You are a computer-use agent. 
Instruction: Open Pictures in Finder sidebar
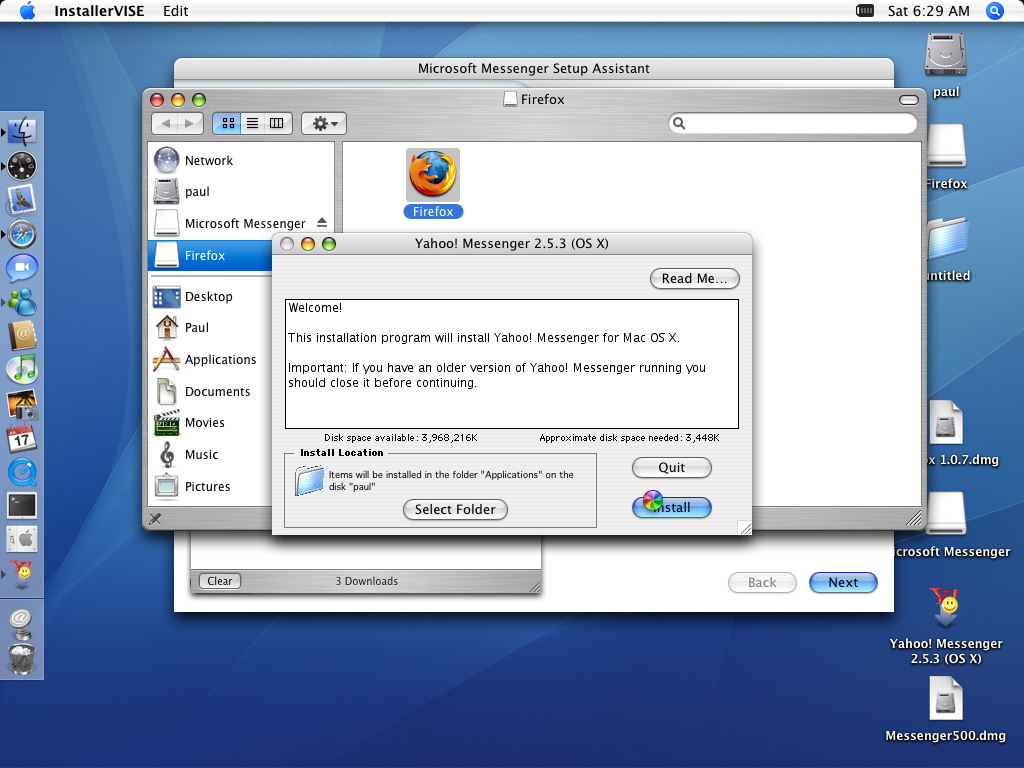[210, 487]
